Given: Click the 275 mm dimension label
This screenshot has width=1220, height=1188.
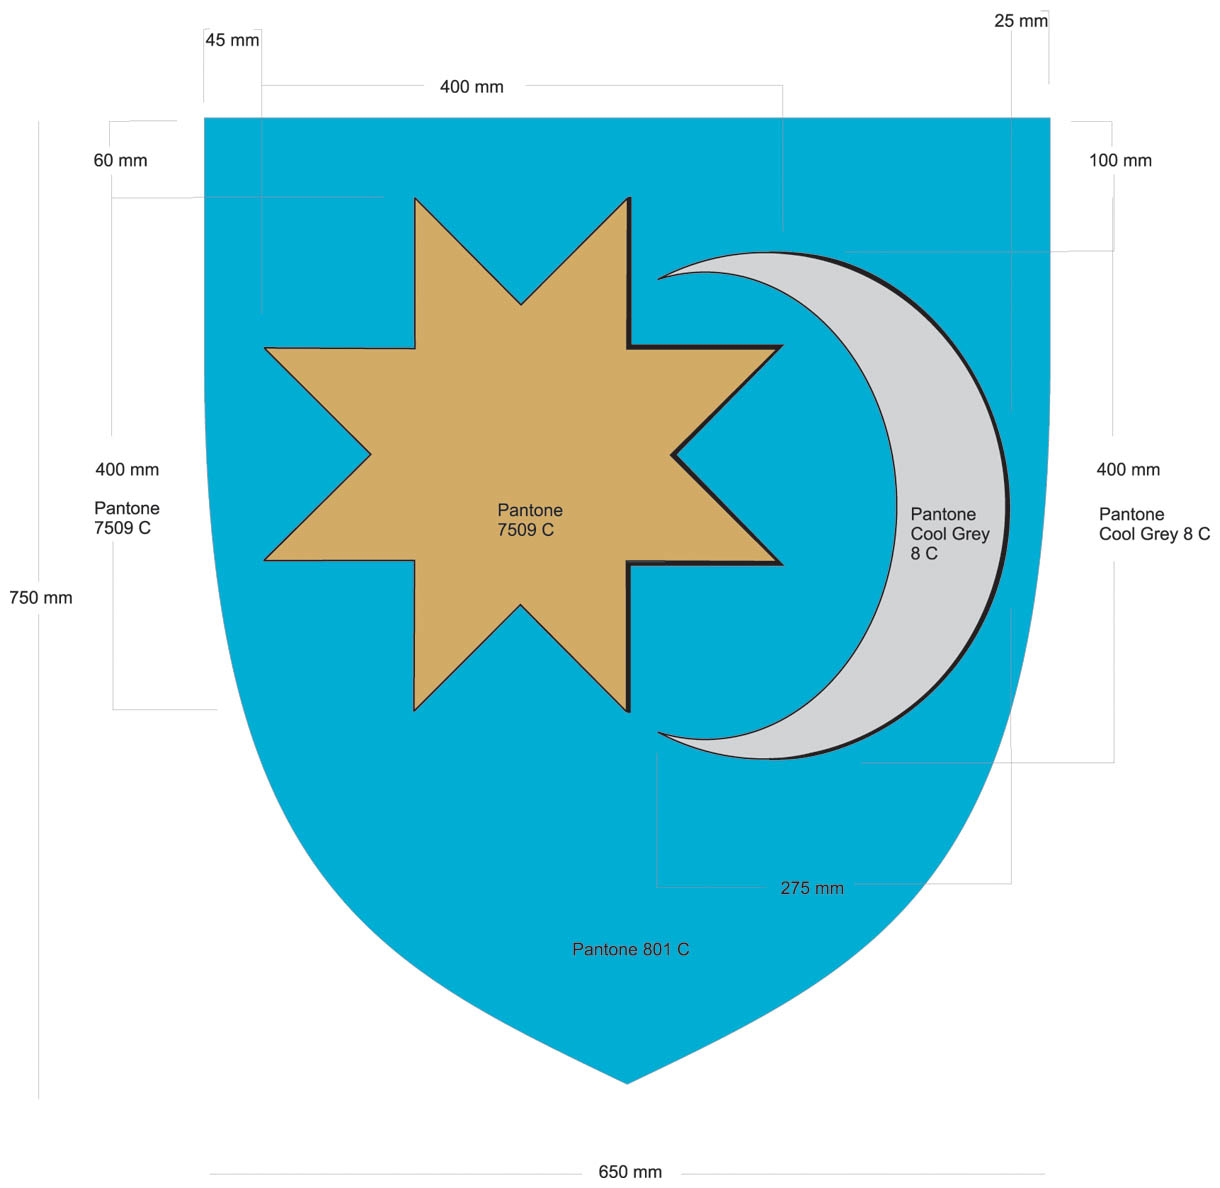Looking at the screenshot, I should 812,888.
